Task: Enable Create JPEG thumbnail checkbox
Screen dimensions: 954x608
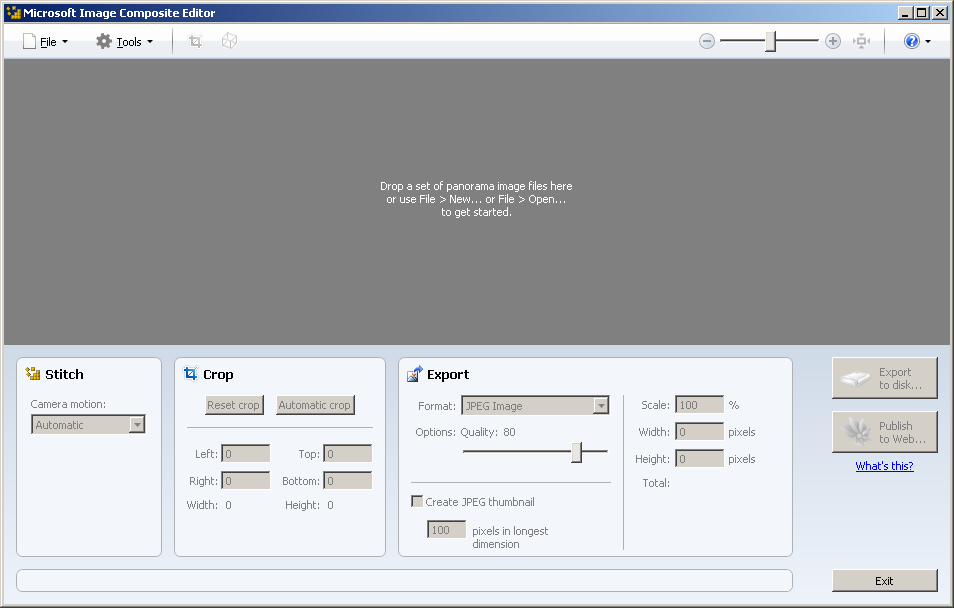Action: click(x=417, y=501)
